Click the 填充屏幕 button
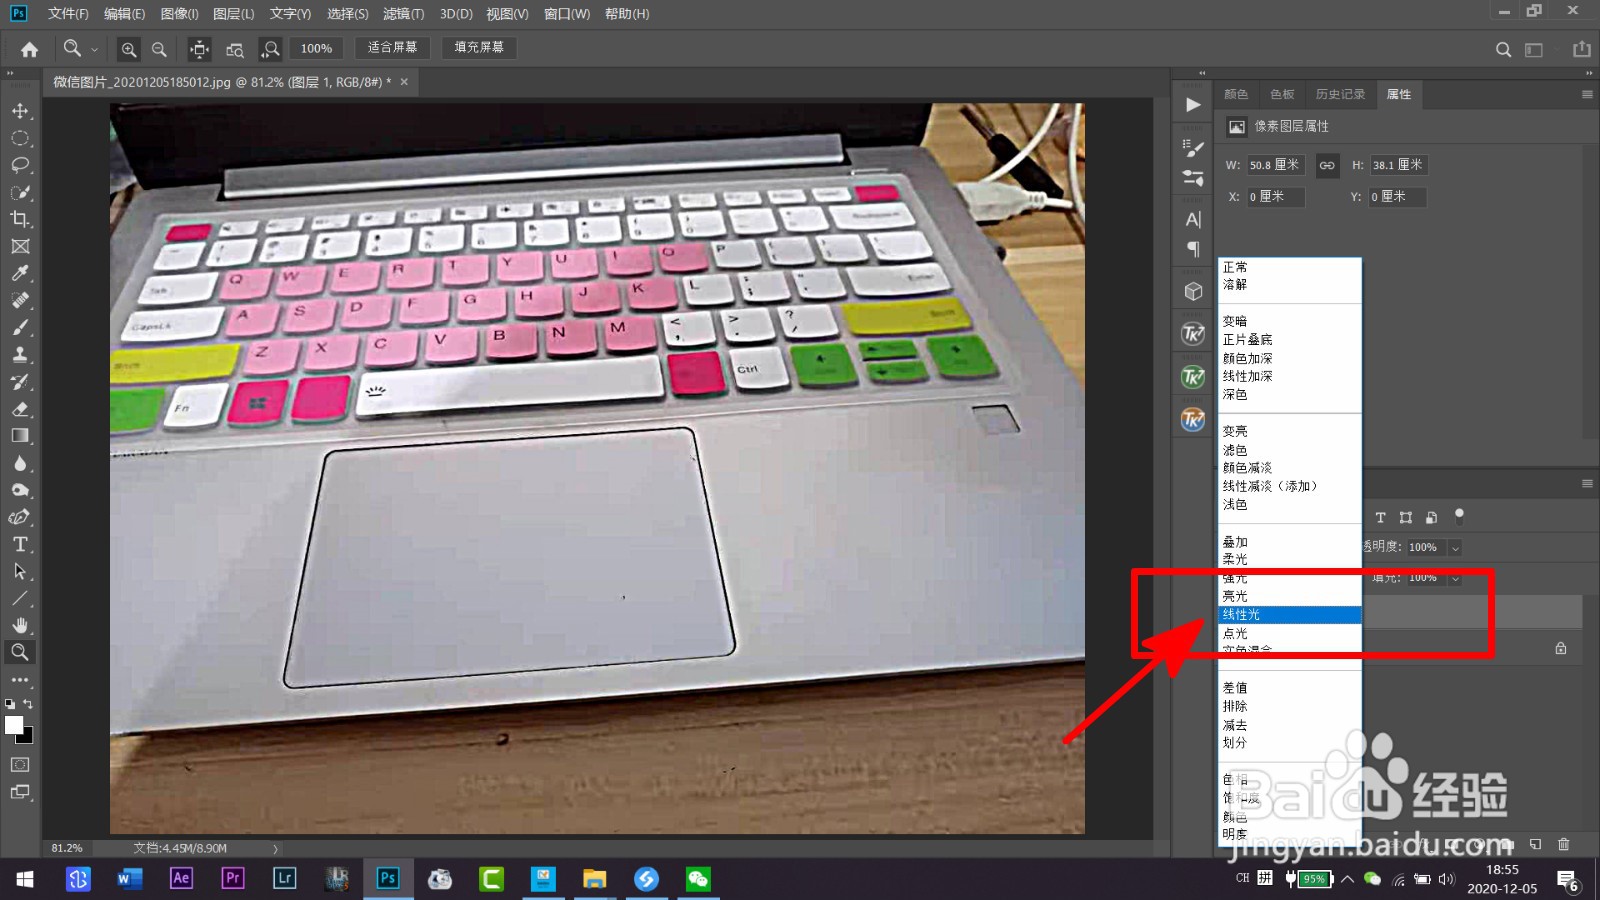This screenshot has width=1600, height=900. 479,47
